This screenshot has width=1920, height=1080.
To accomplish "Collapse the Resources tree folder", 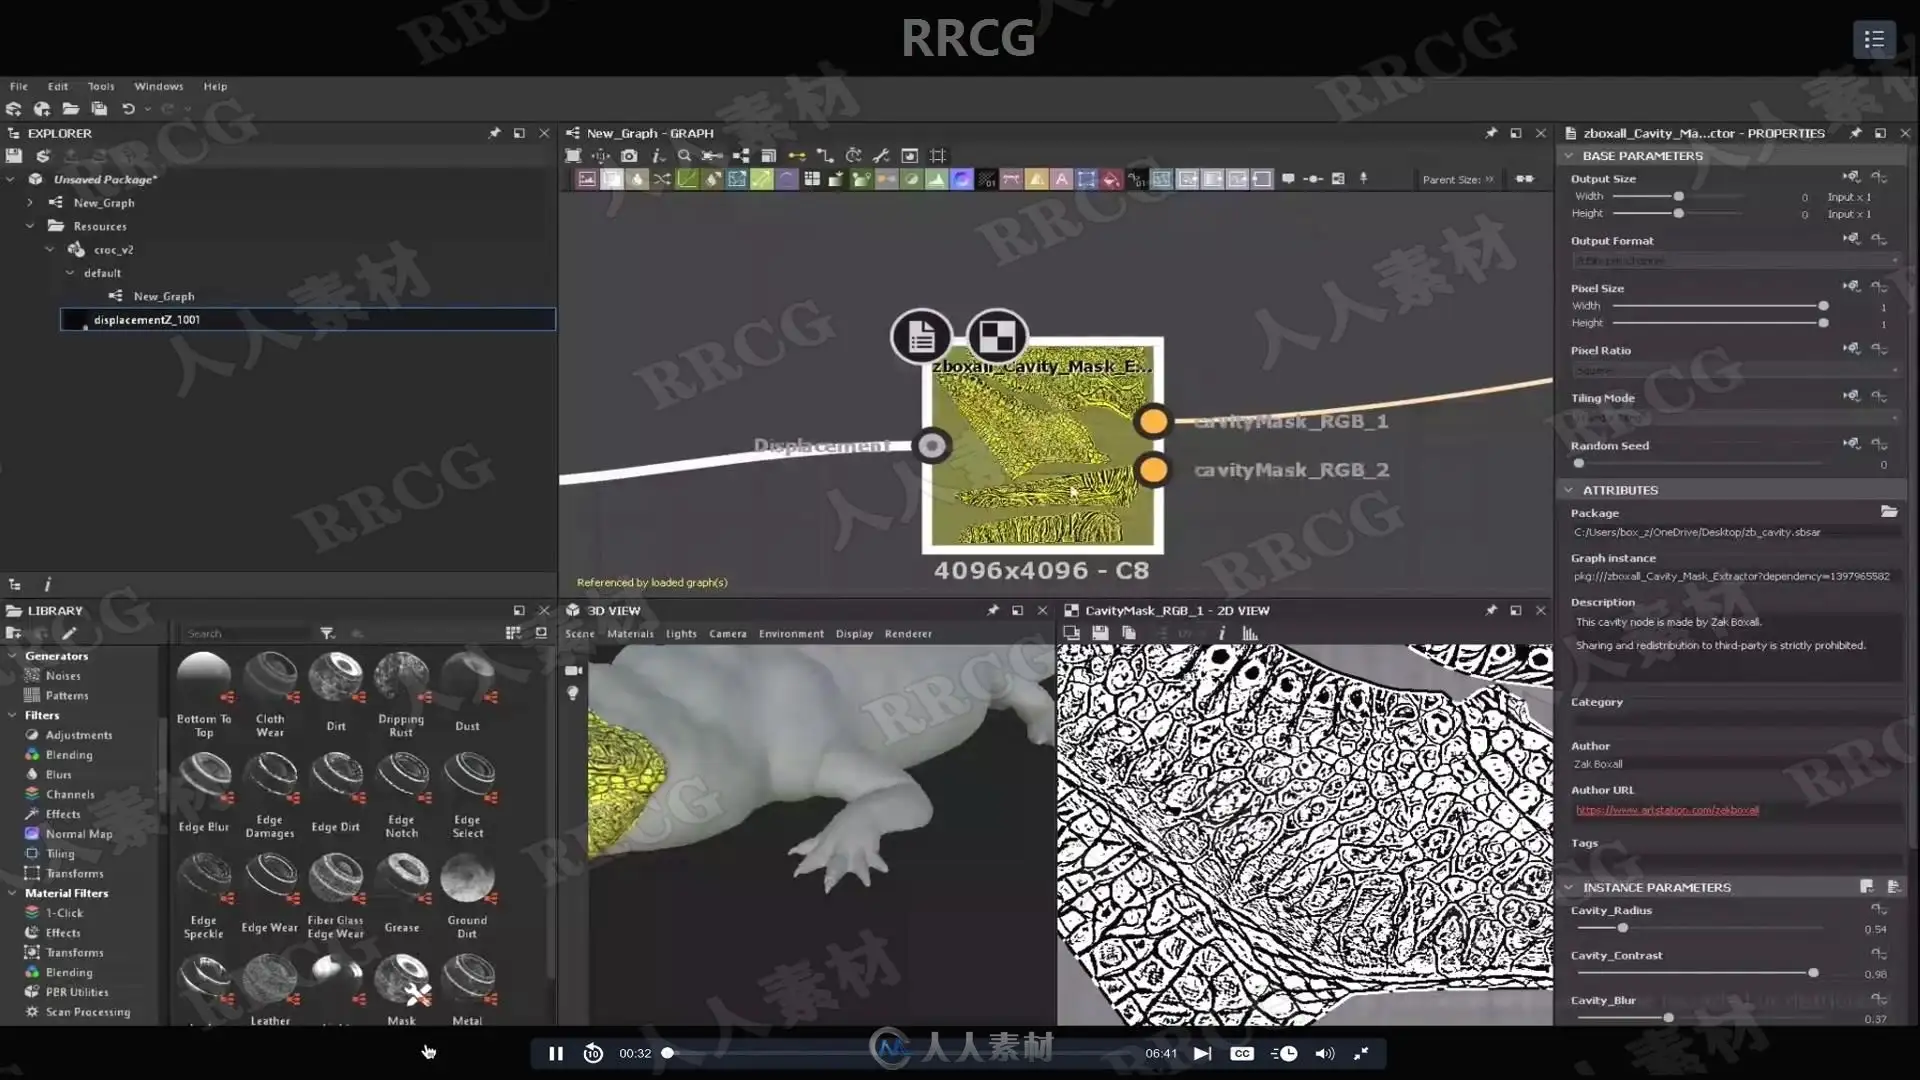I will [x=30, y=226].
